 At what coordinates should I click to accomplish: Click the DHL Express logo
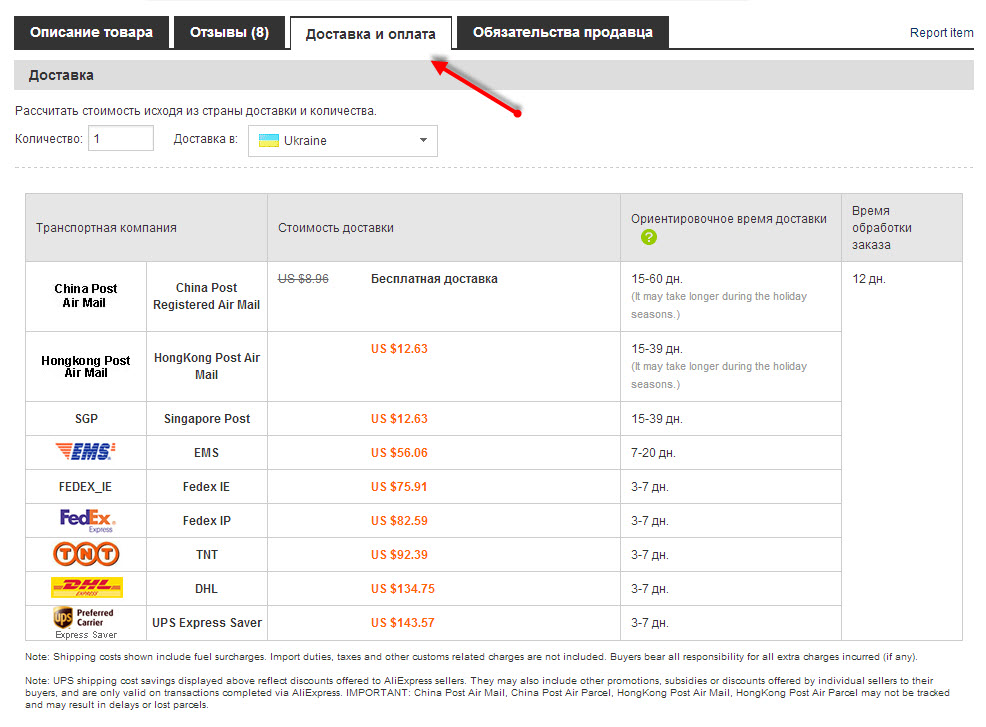[86, 588]
